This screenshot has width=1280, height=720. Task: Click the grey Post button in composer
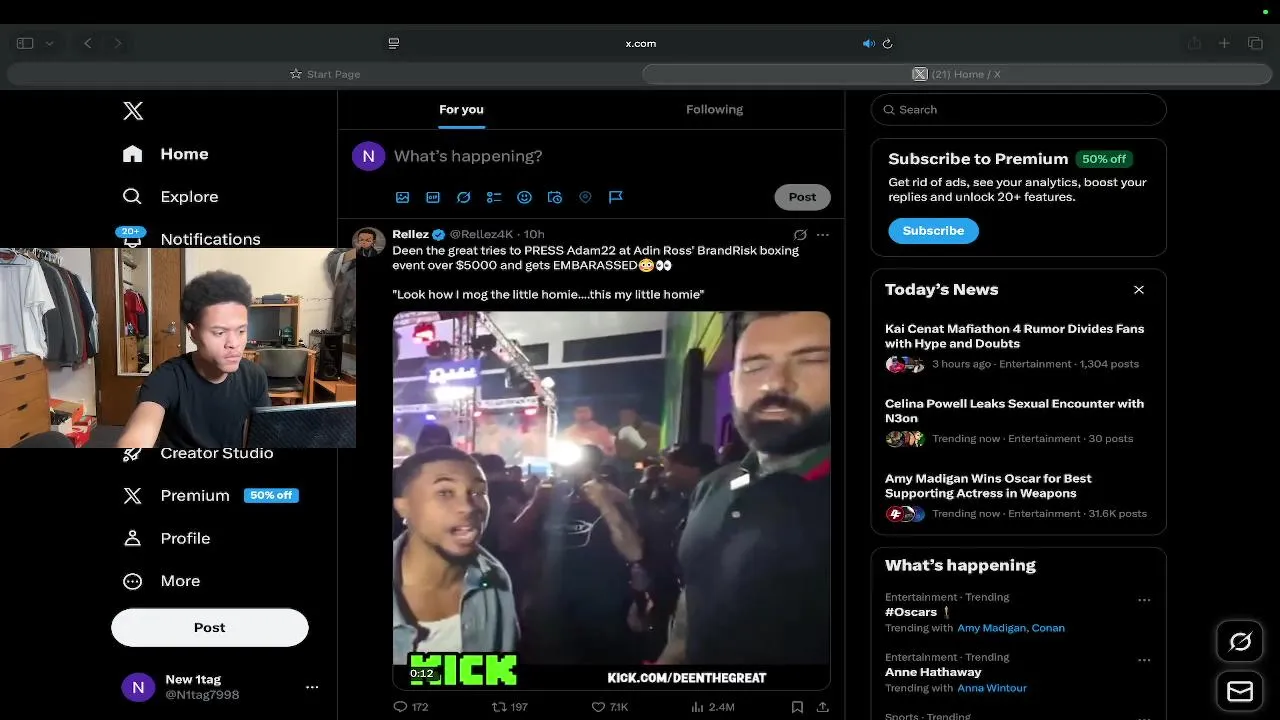click(x=802, y=197)
